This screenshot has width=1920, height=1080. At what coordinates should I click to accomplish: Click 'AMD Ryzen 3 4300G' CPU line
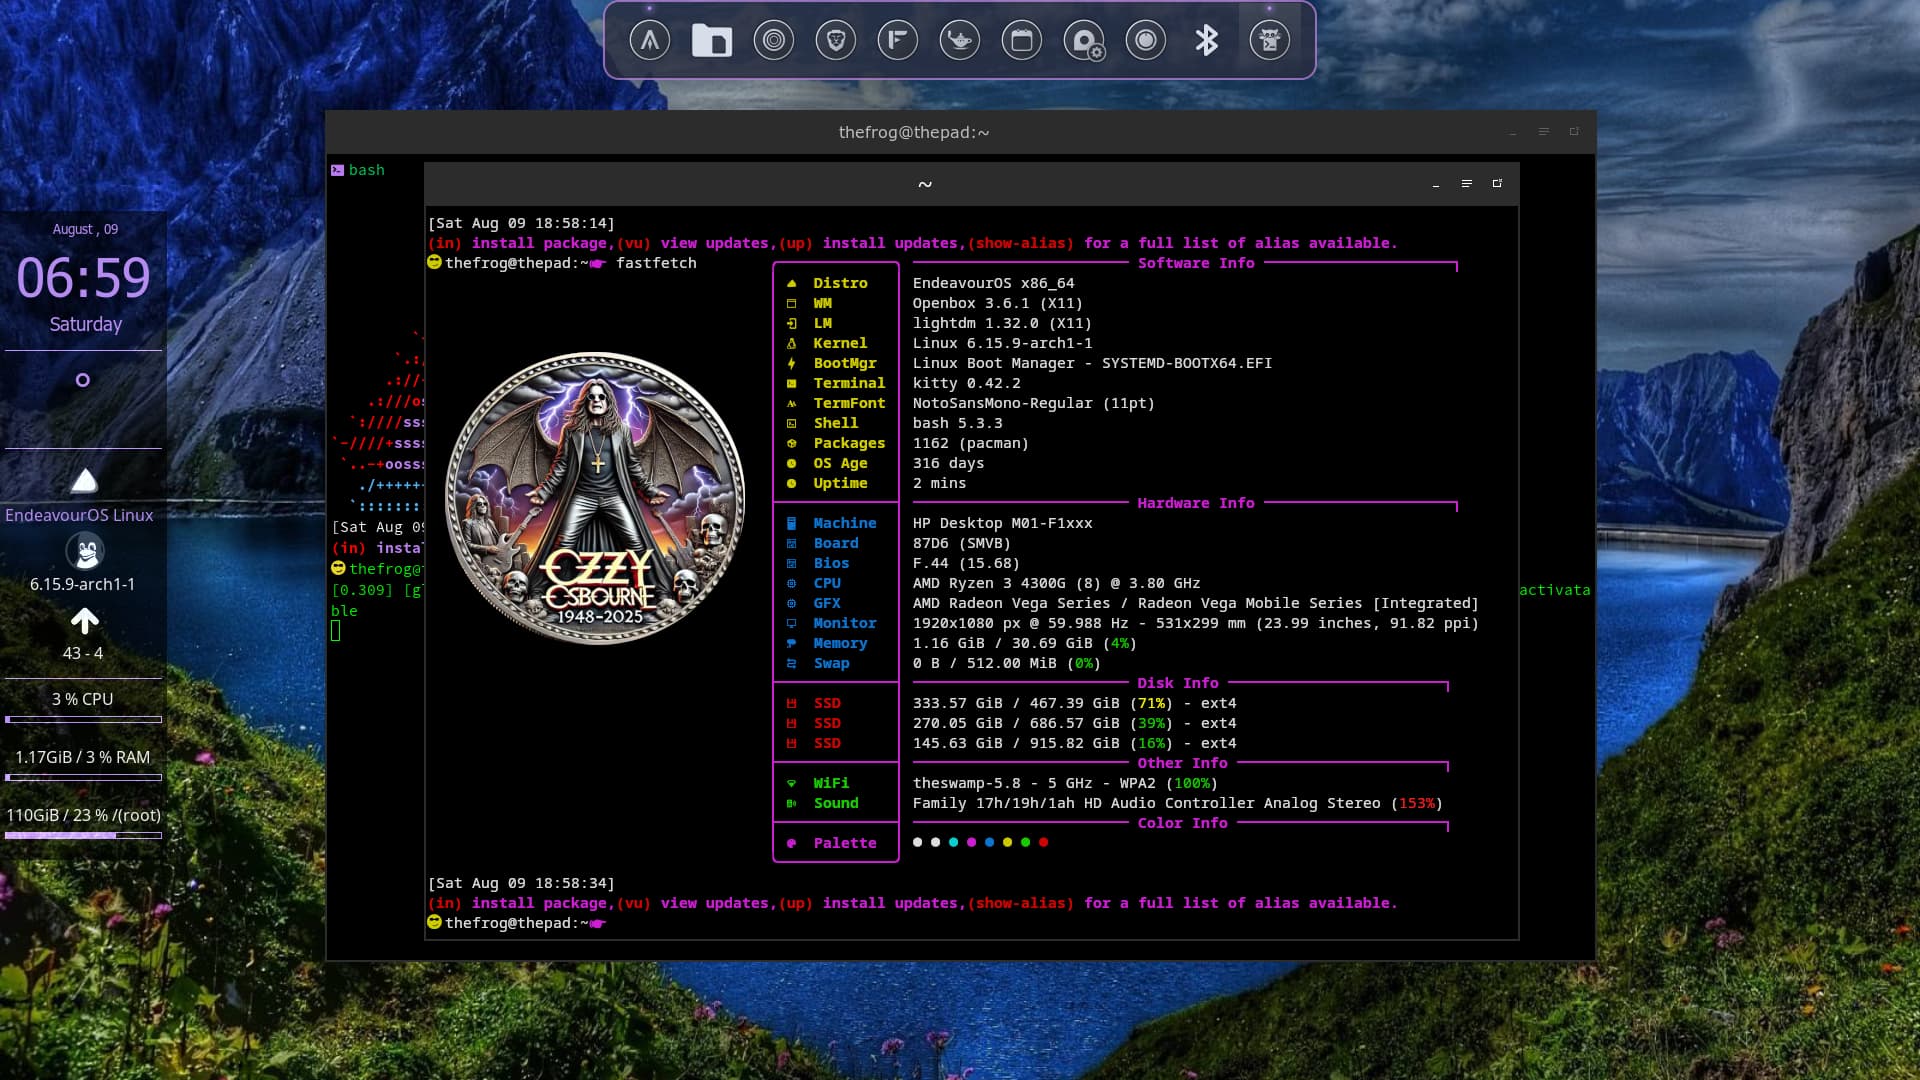pos(1056,583)
